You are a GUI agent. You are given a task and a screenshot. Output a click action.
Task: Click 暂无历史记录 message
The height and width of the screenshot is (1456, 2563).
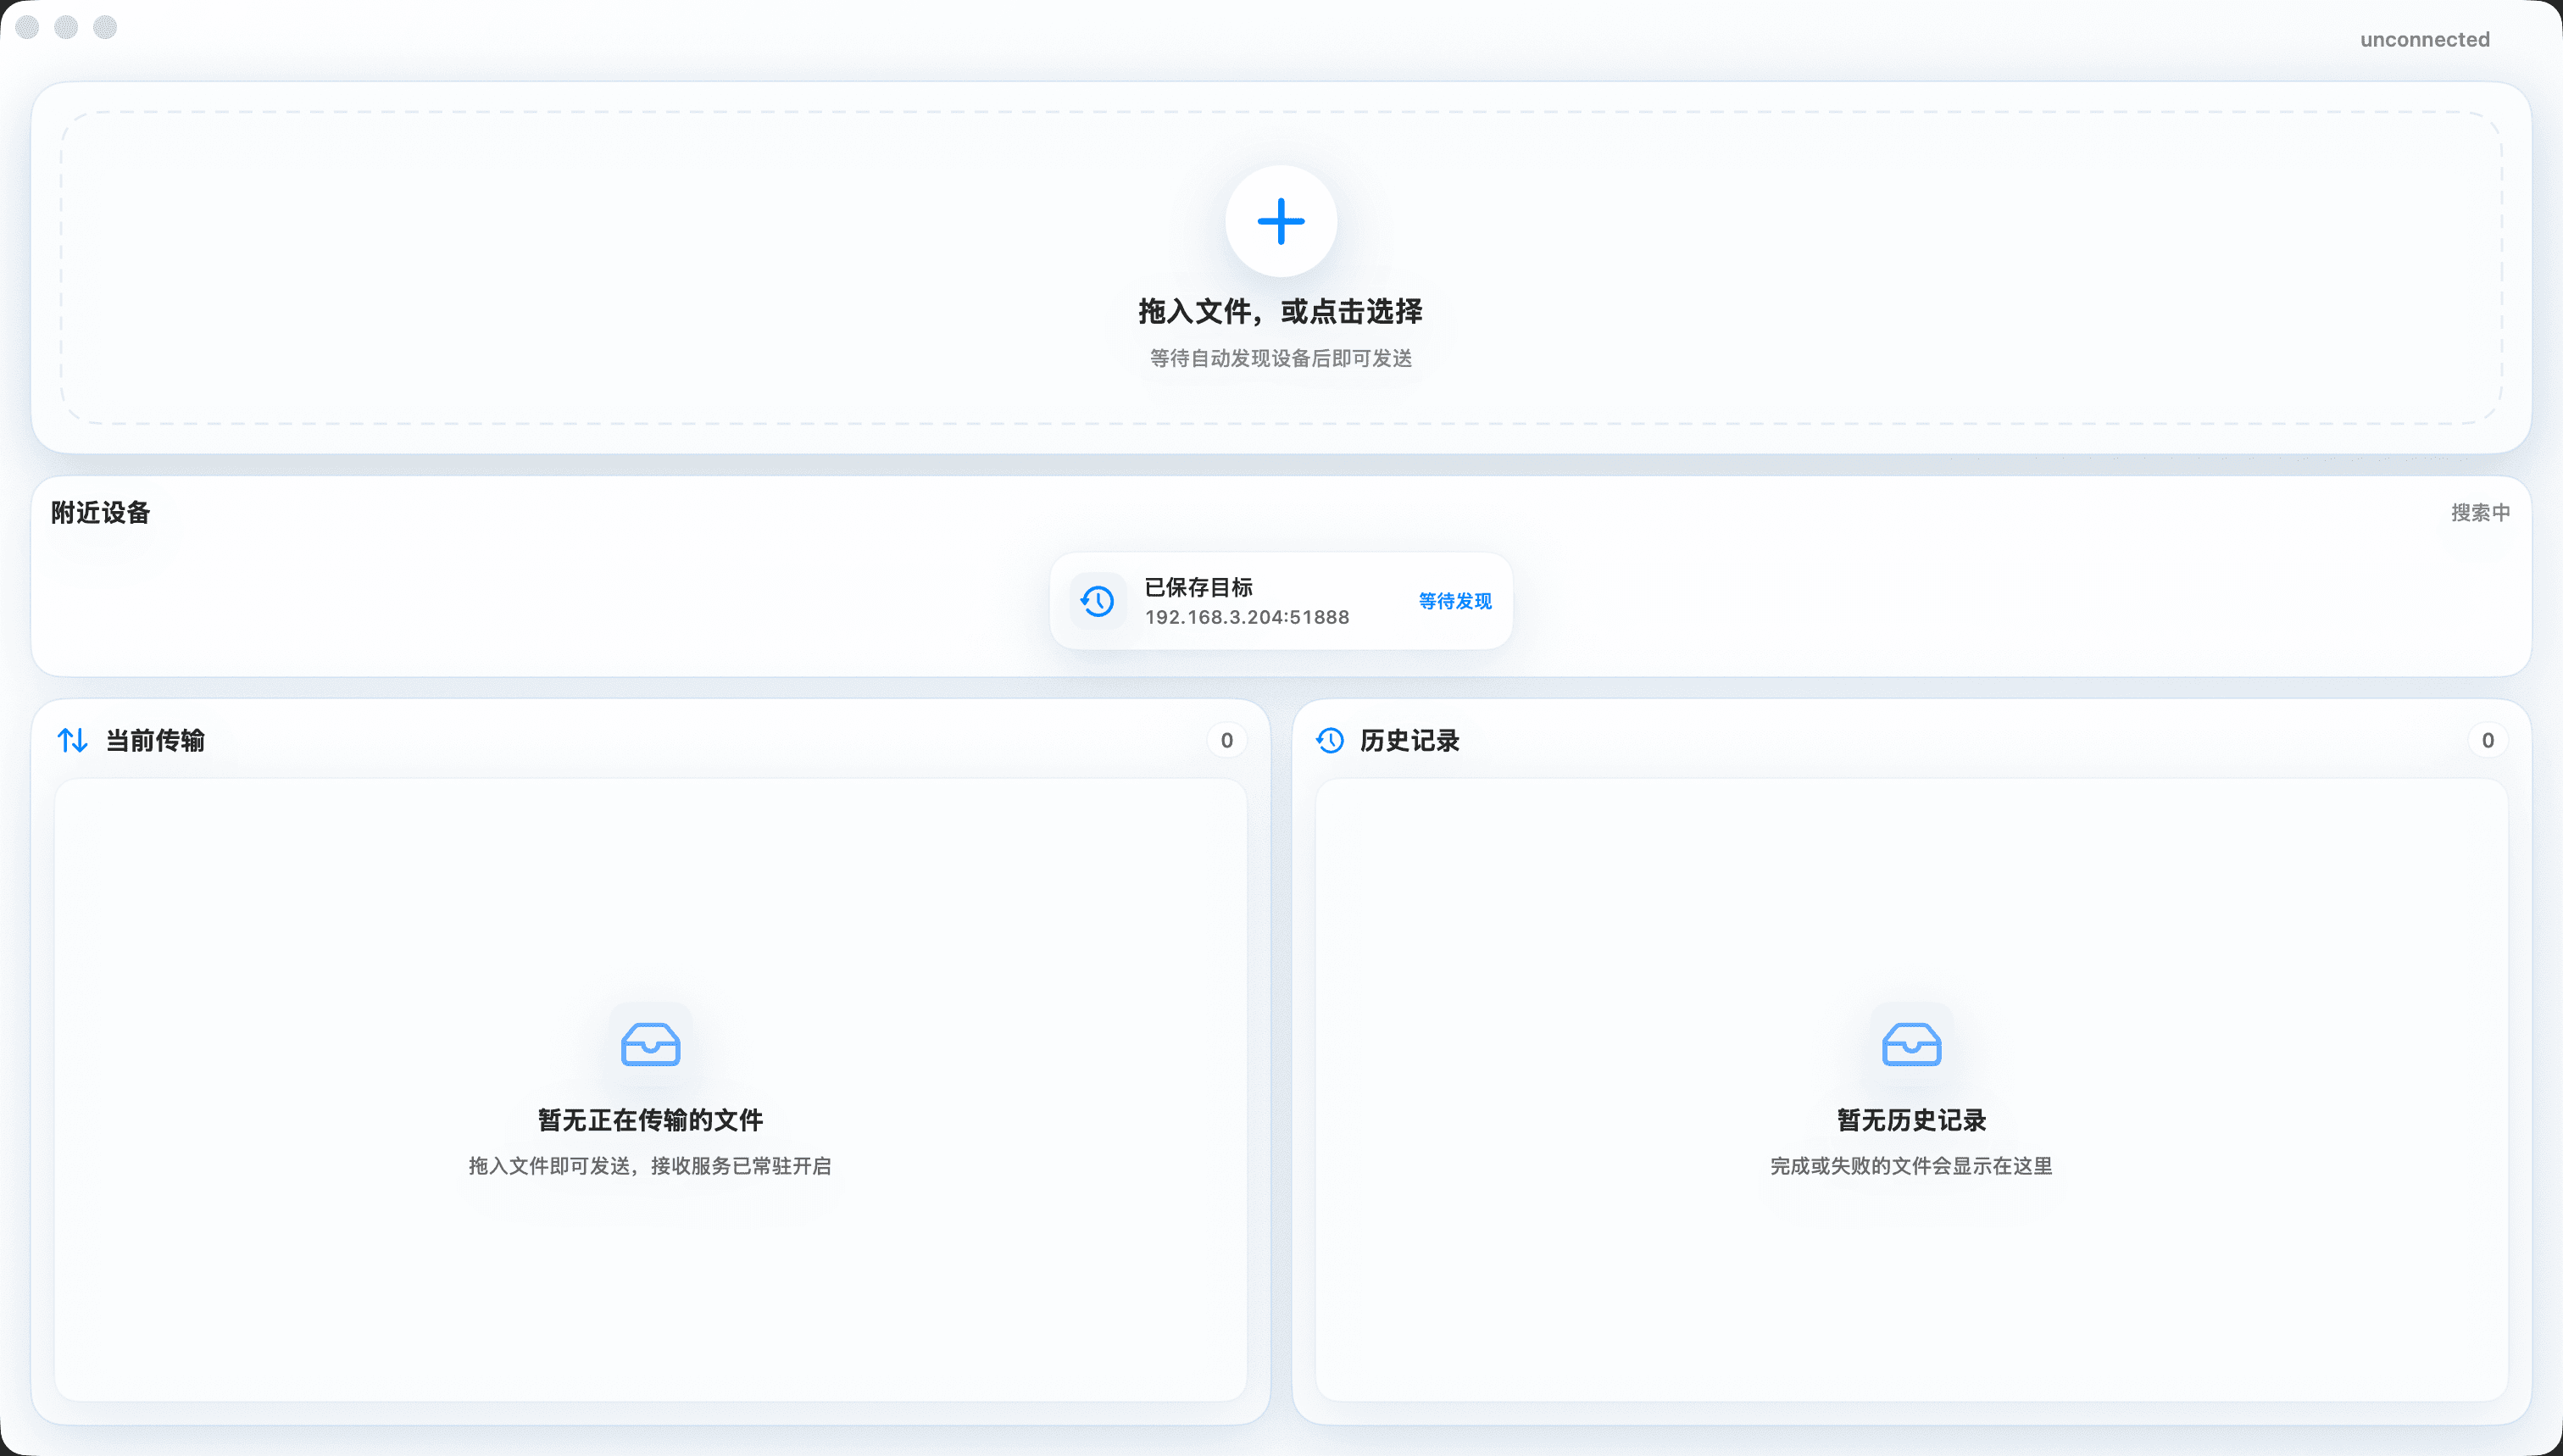pos(1911,1120)
